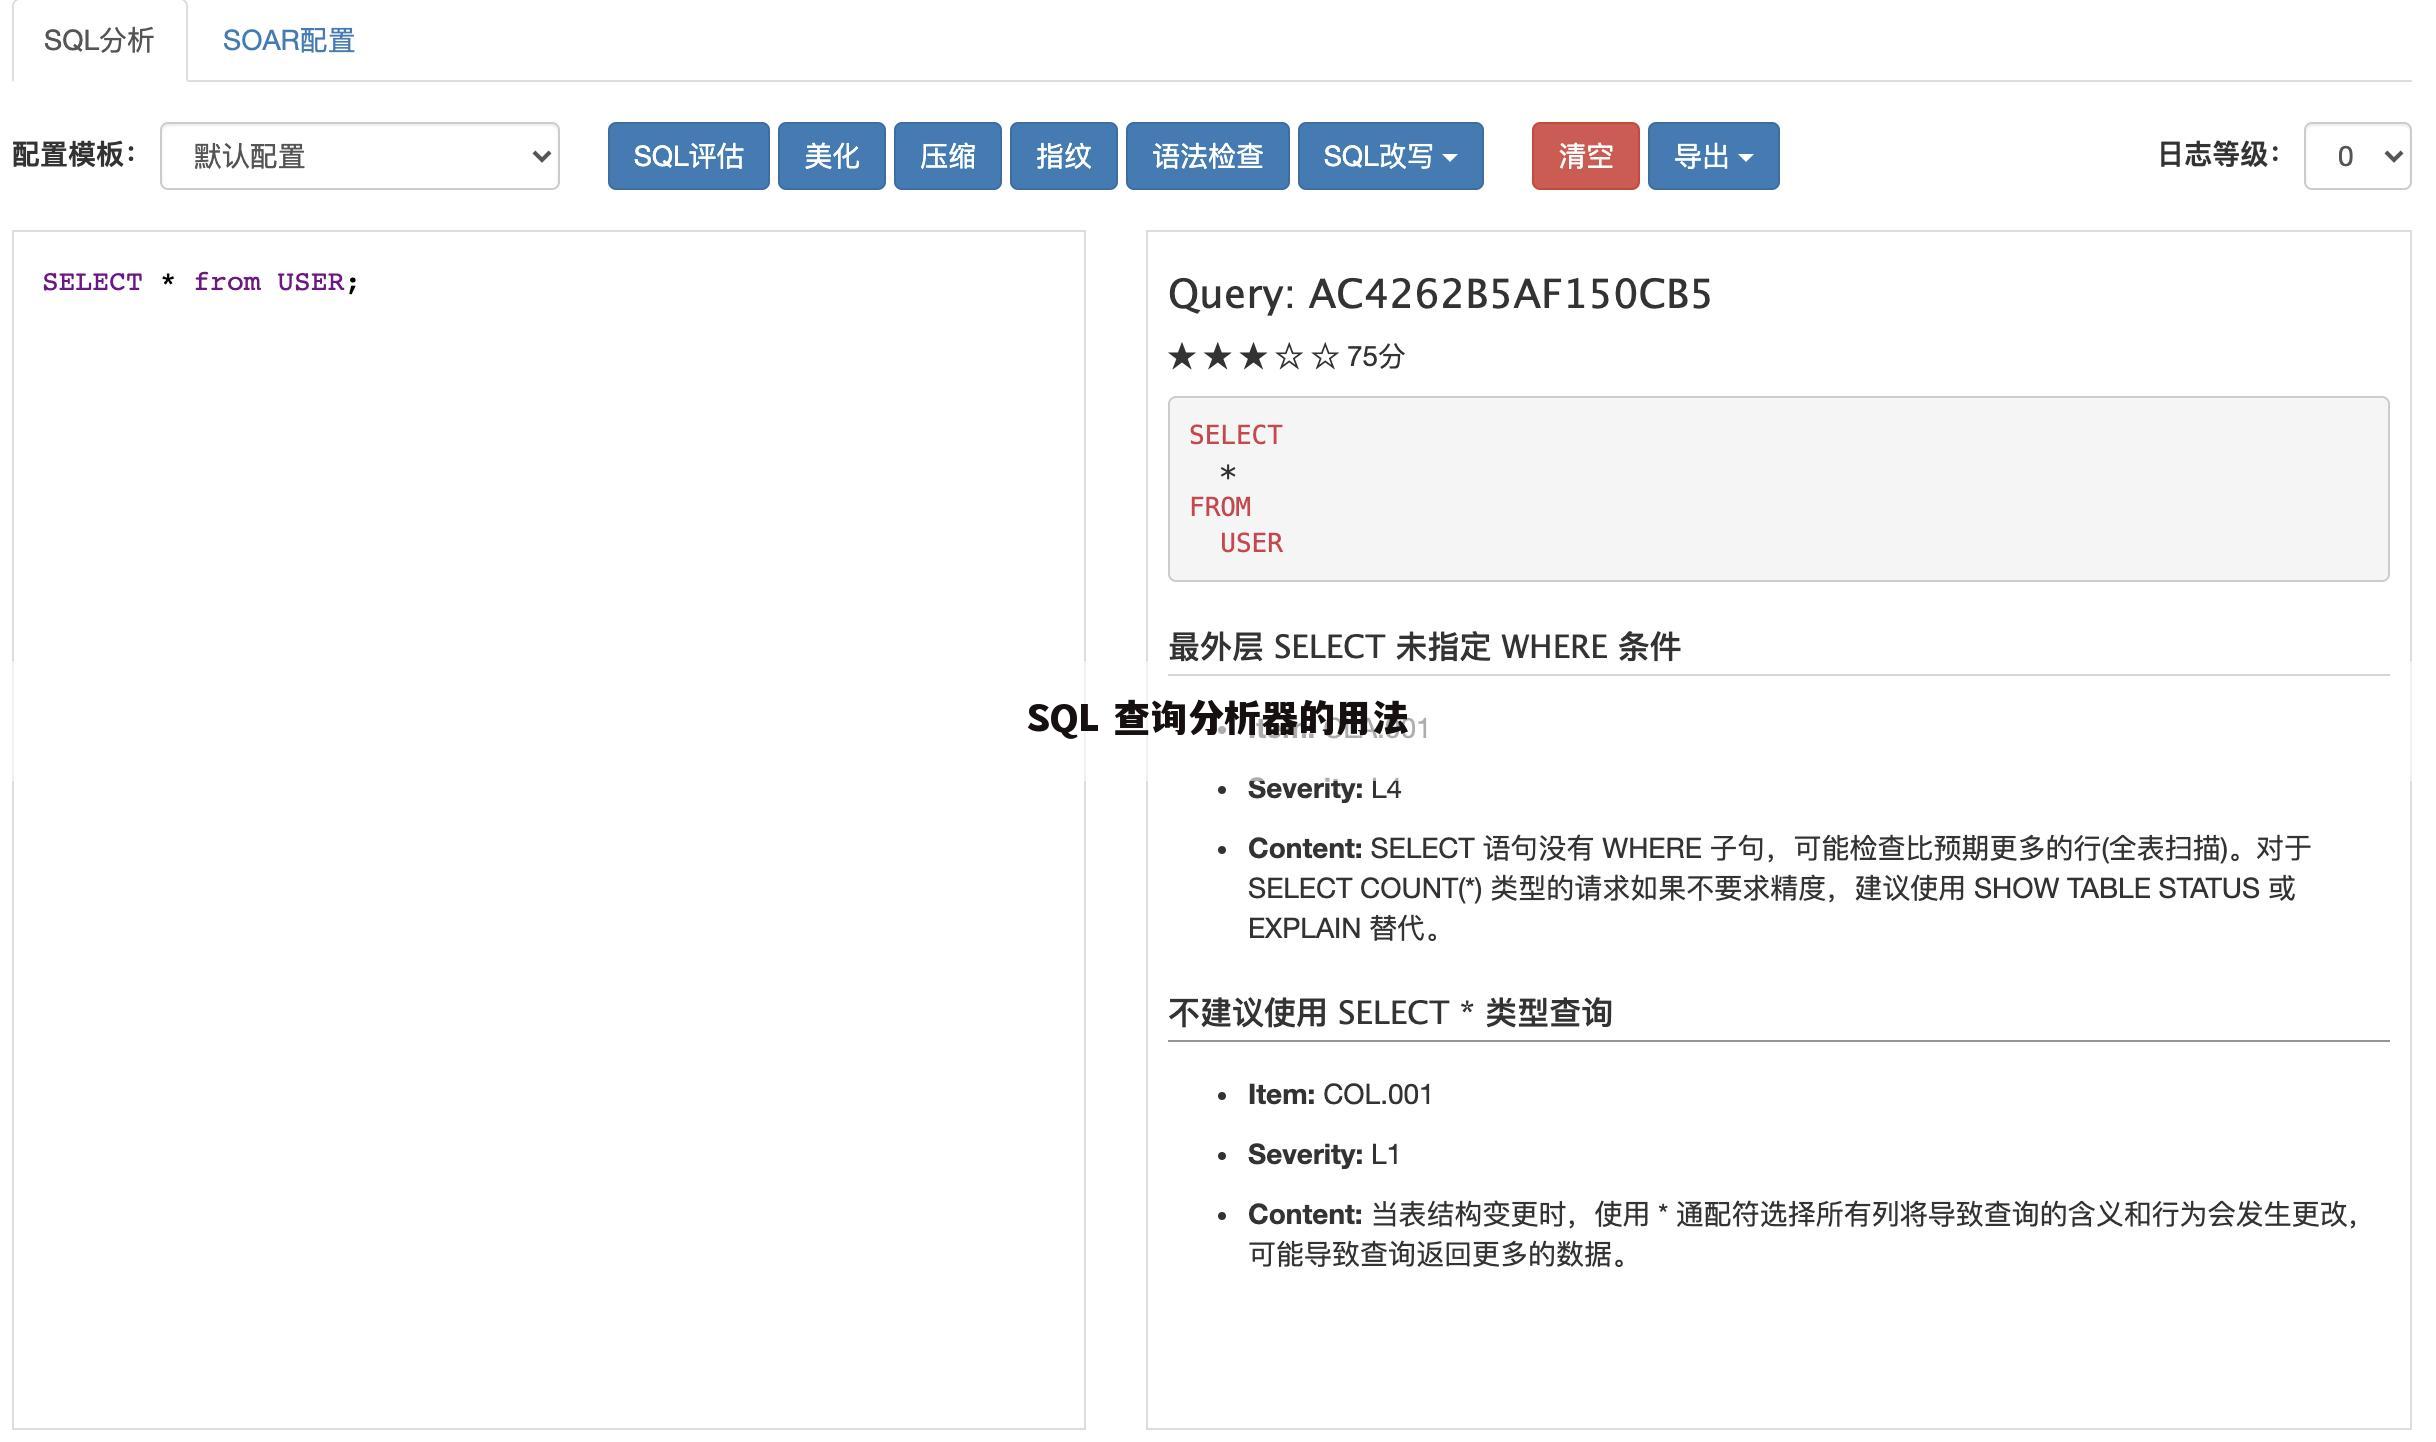This screenshot has height=1442, width=2436.
Task: Click the Severity: L4 line
Action: click(x=1324, y=789)
